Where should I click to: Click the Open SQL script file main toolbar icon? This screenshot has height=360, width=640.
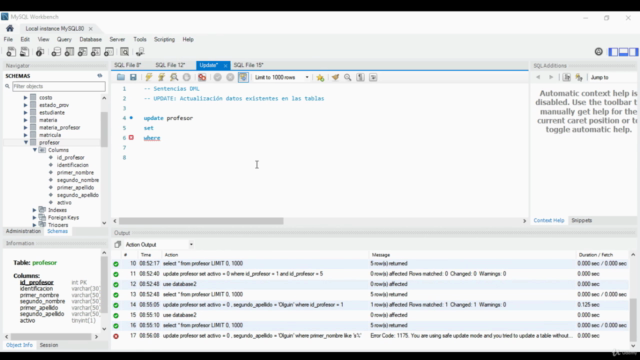tap(24, 52)
